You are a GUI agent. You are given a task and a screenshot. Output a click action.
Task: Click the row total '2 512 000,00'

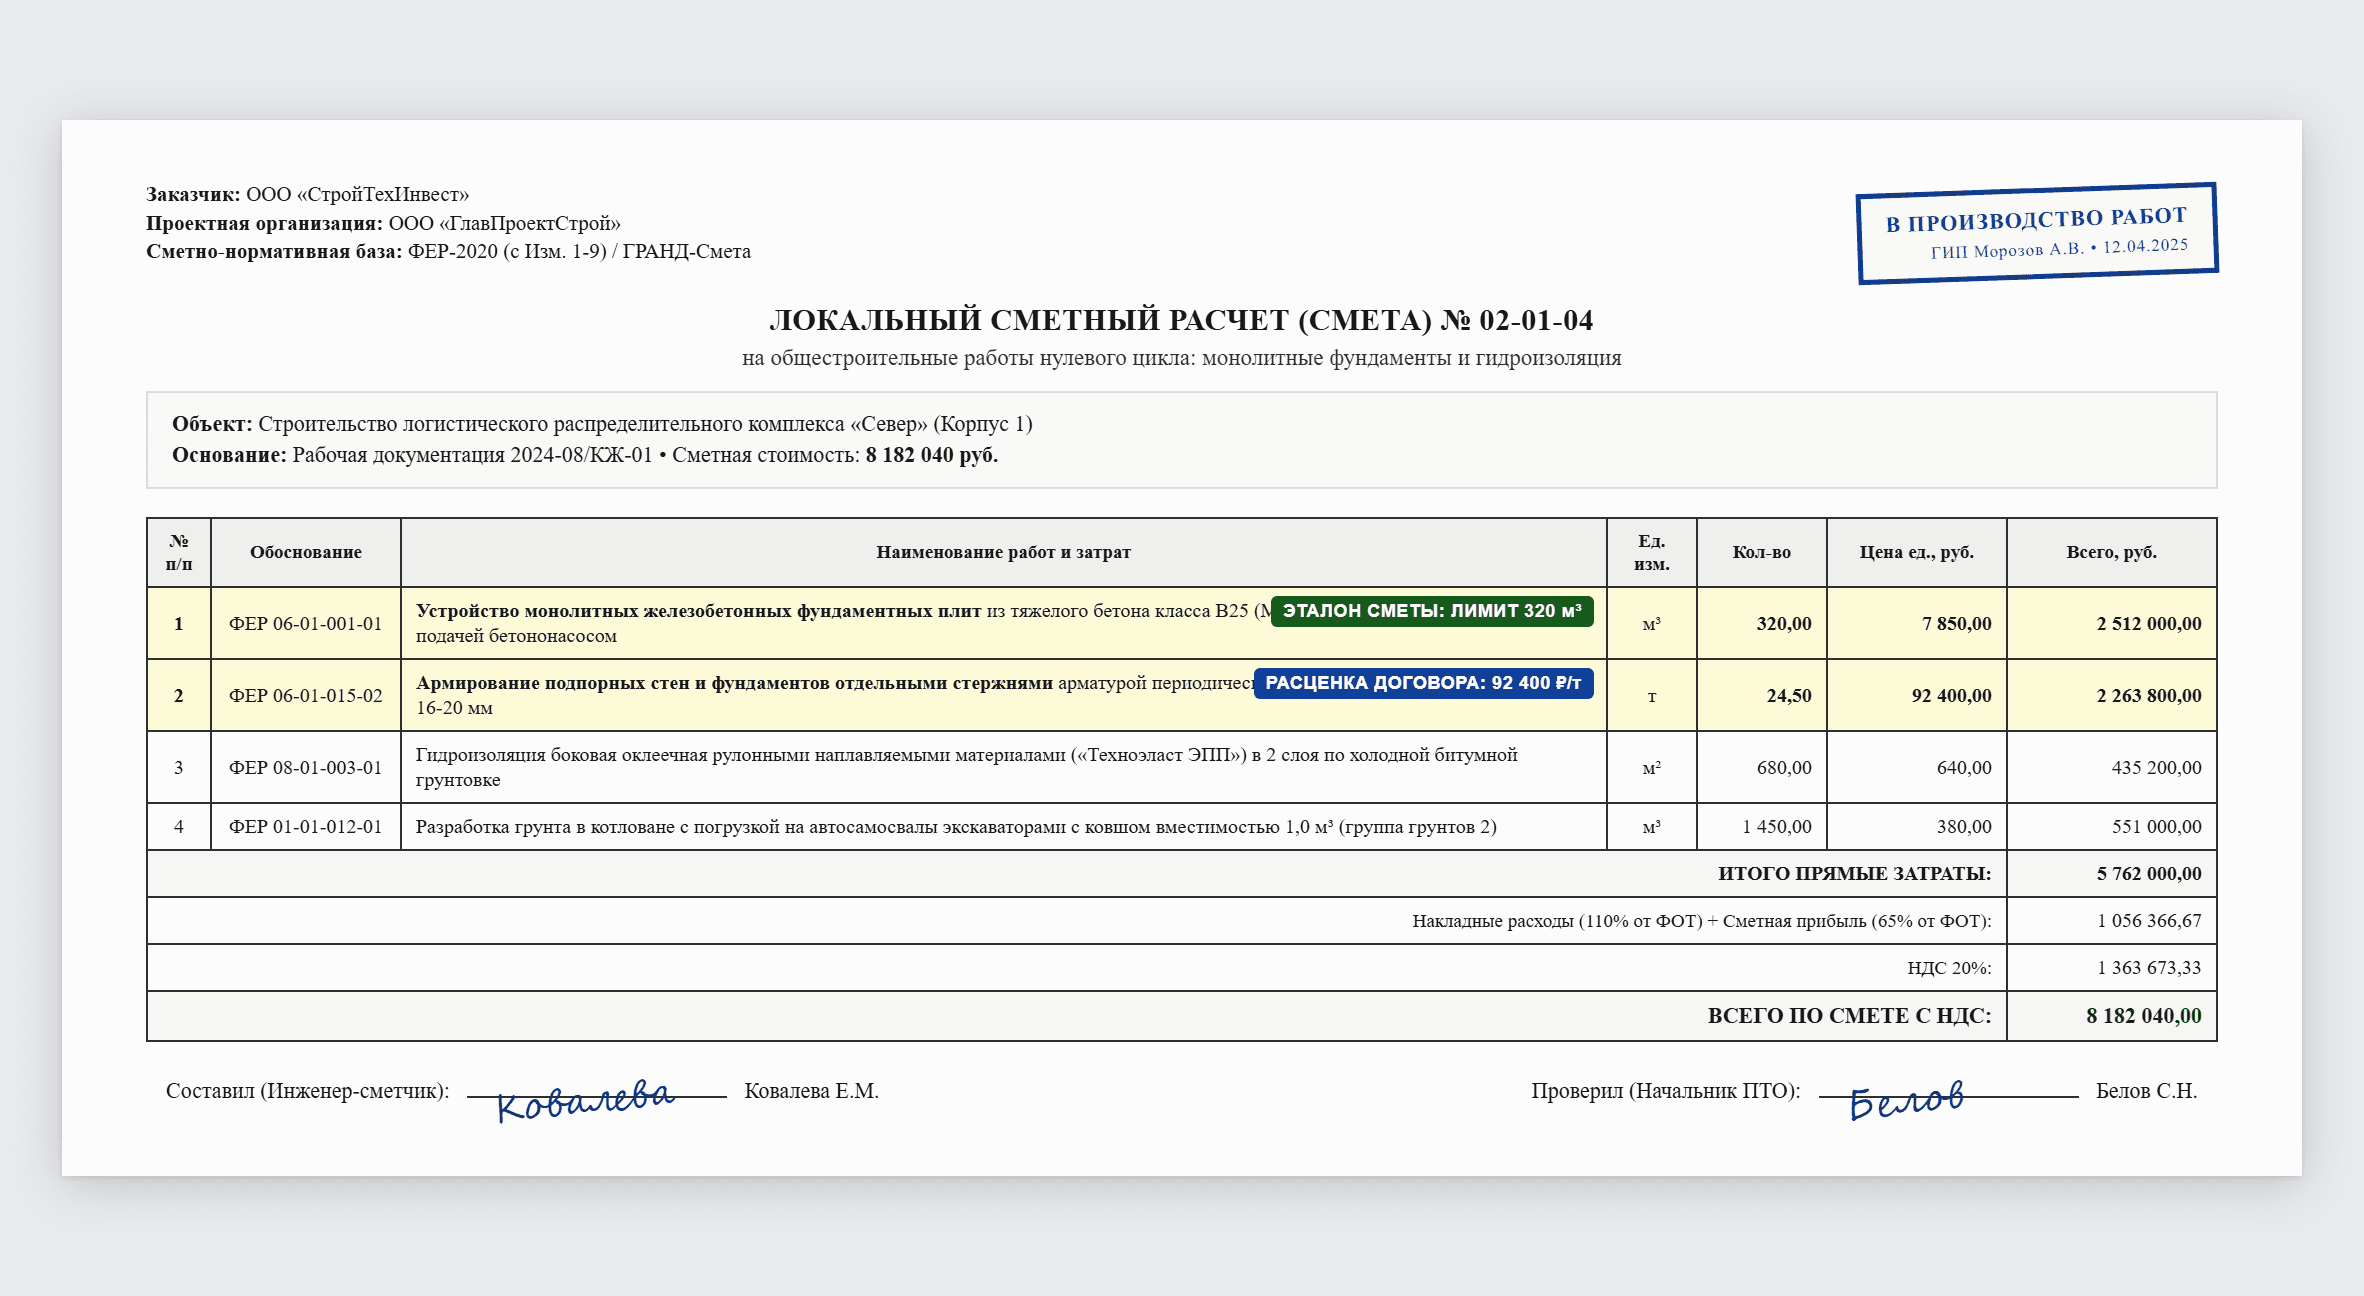pyautogui.click(x=2149, y=623)
